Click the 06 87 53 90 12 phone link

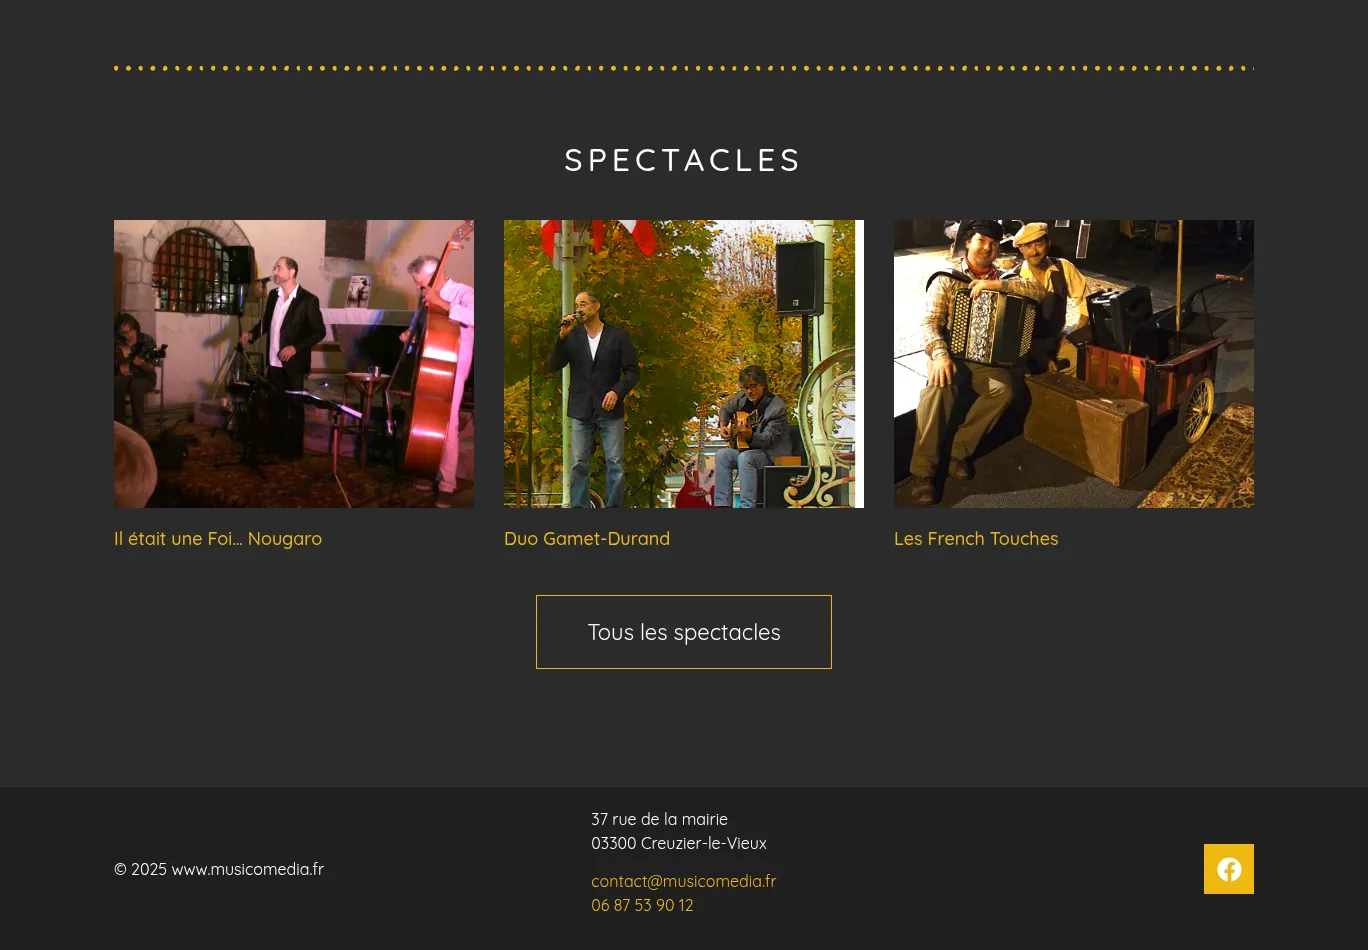point(642,905)
